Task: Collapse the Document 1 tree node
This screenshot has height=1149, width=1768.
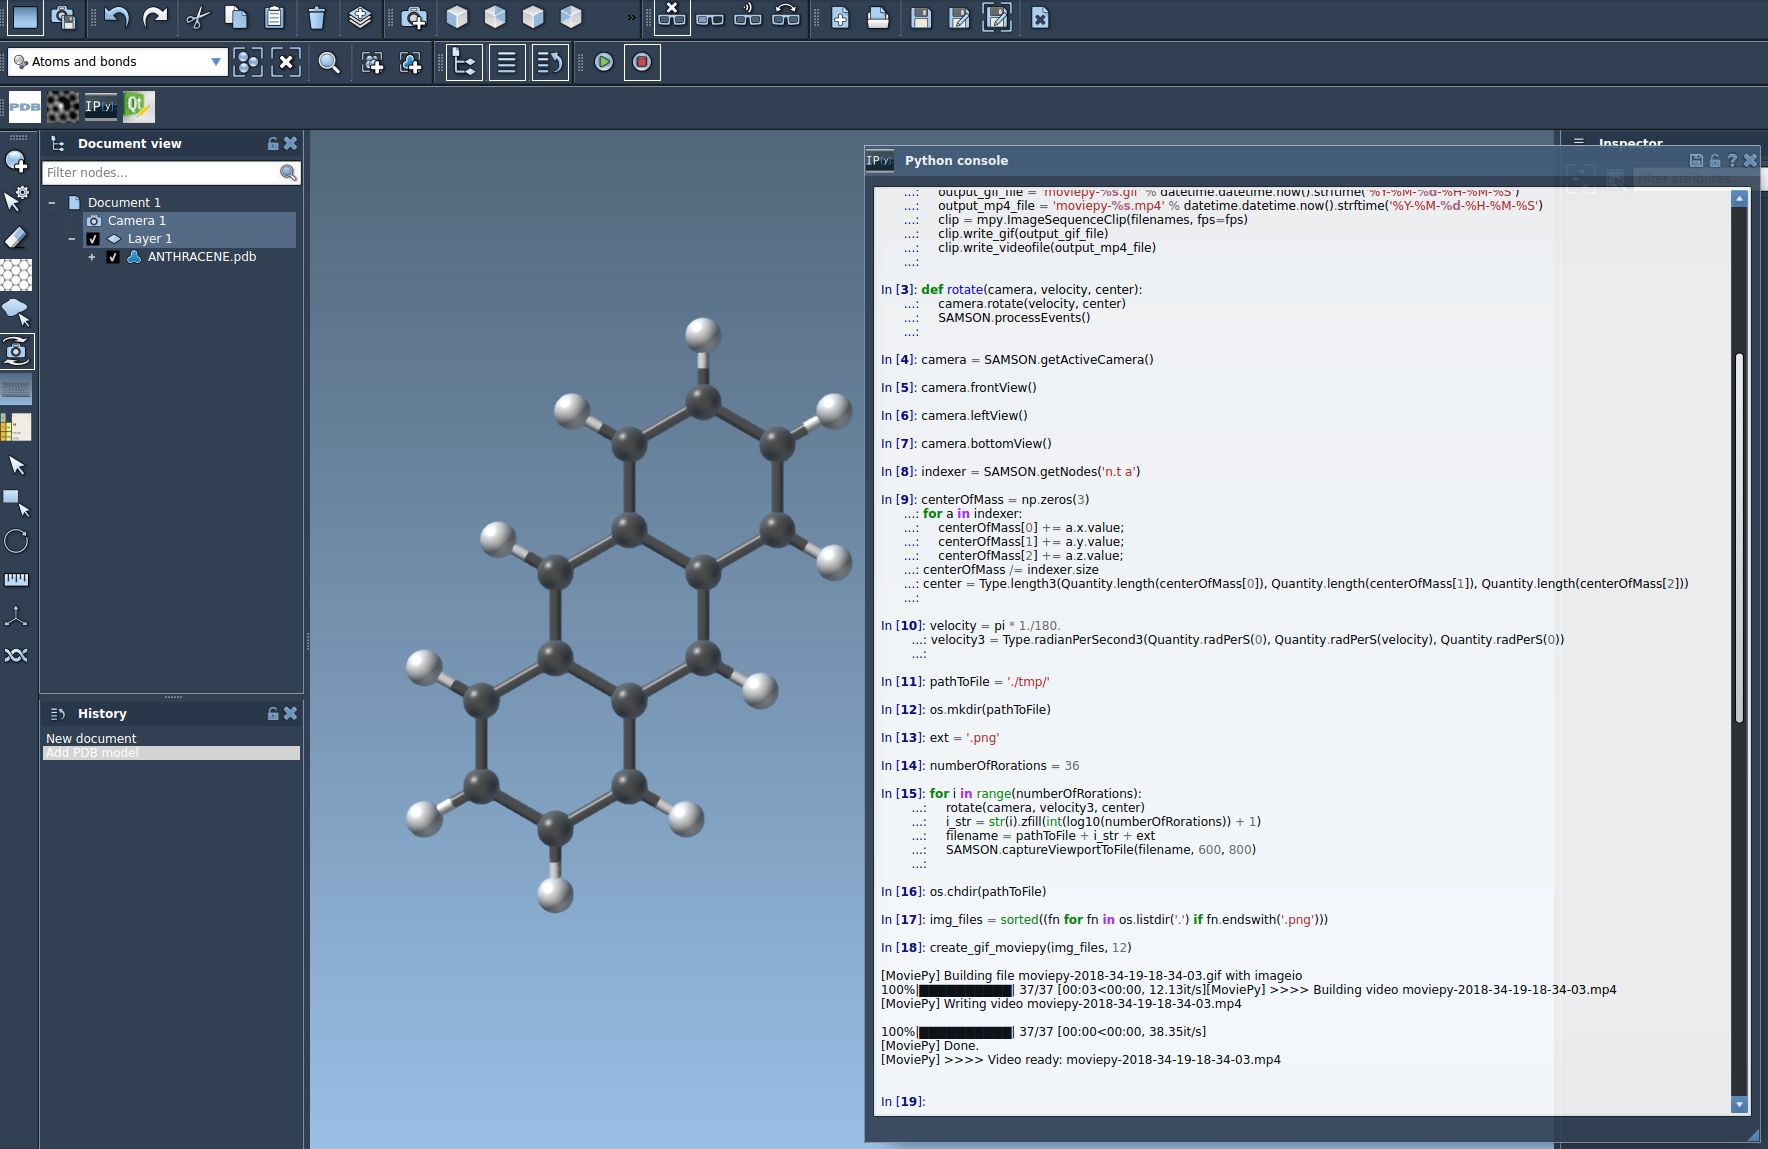Action: point(52,202)
